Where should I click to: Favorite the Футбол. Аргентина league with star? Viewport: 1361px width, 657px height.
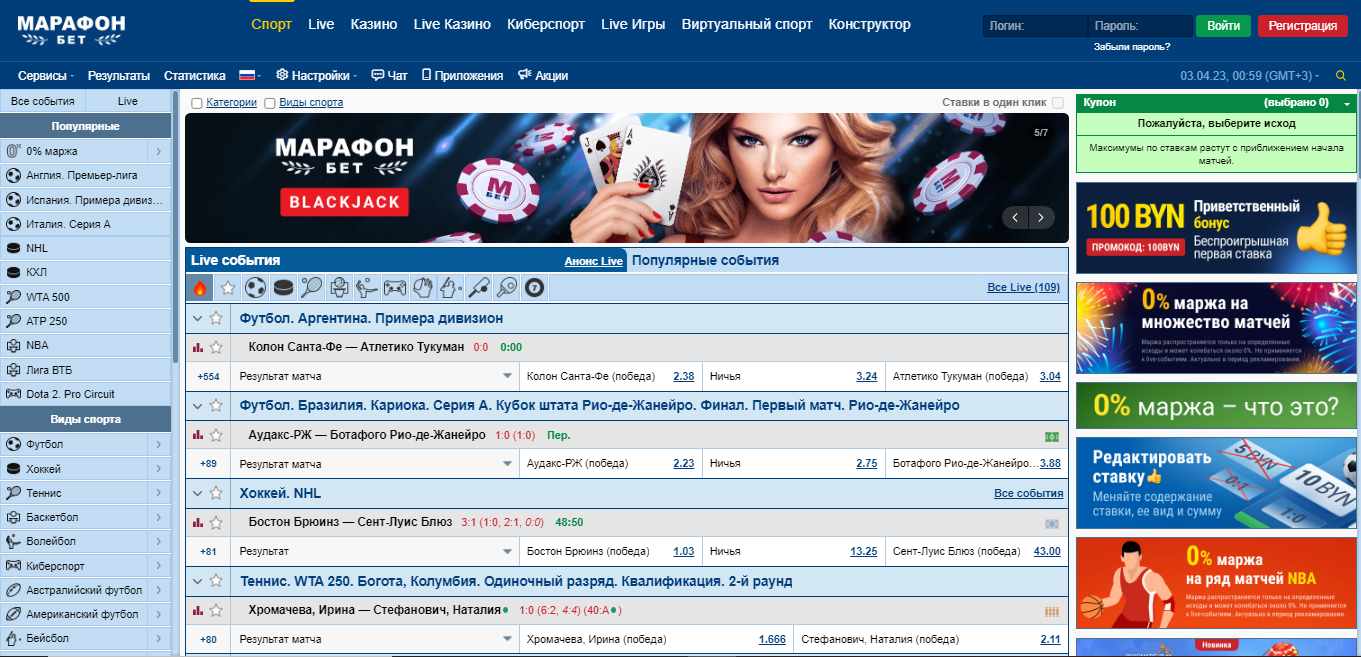pyautogui.click(x=216, y=318)
